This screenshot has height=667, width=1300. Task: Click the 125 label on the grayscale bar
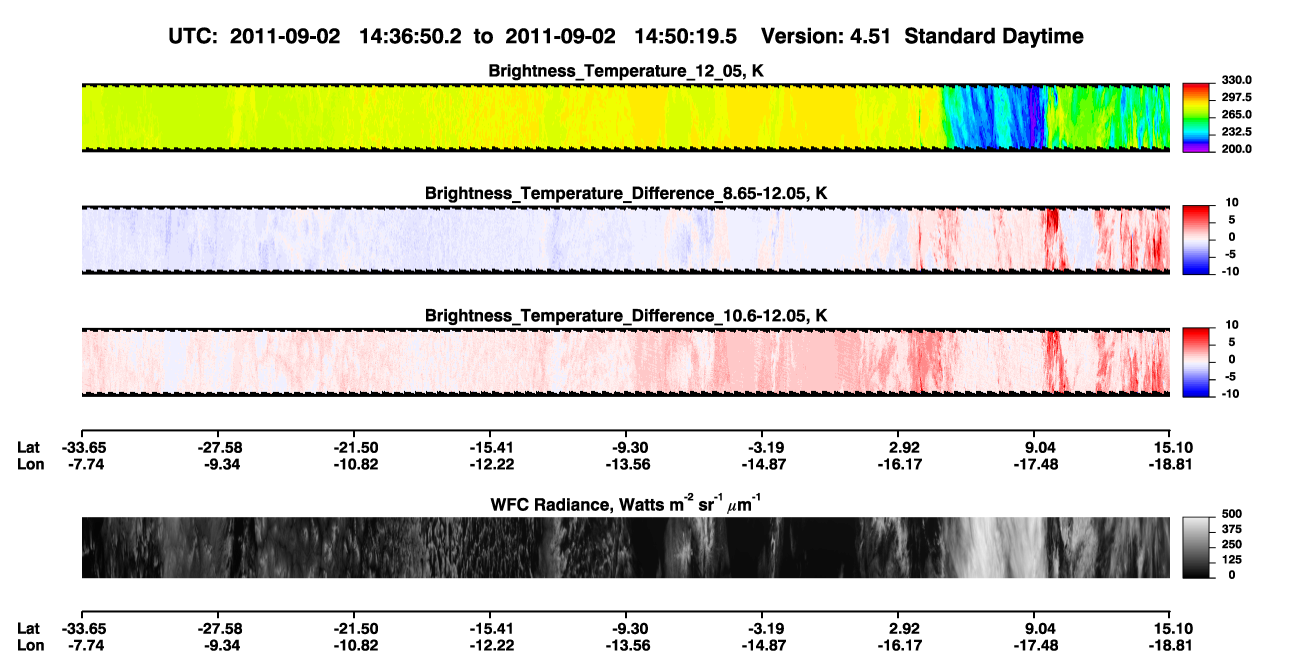click(x=1232, y=559)
